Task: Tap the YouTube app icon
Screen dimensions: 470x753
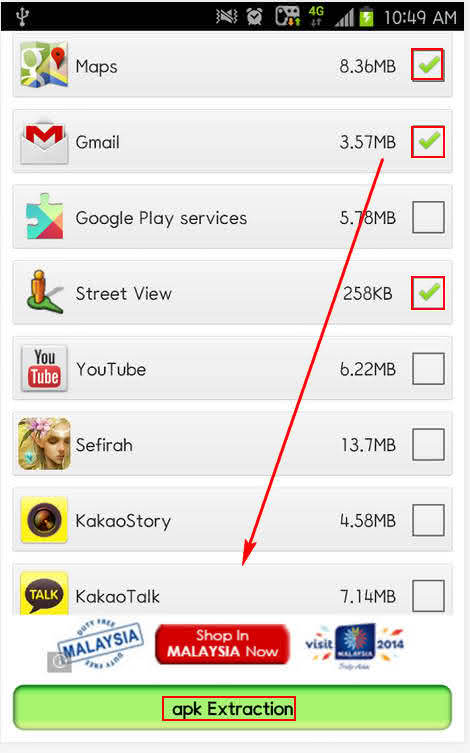Action: (44, 368)
